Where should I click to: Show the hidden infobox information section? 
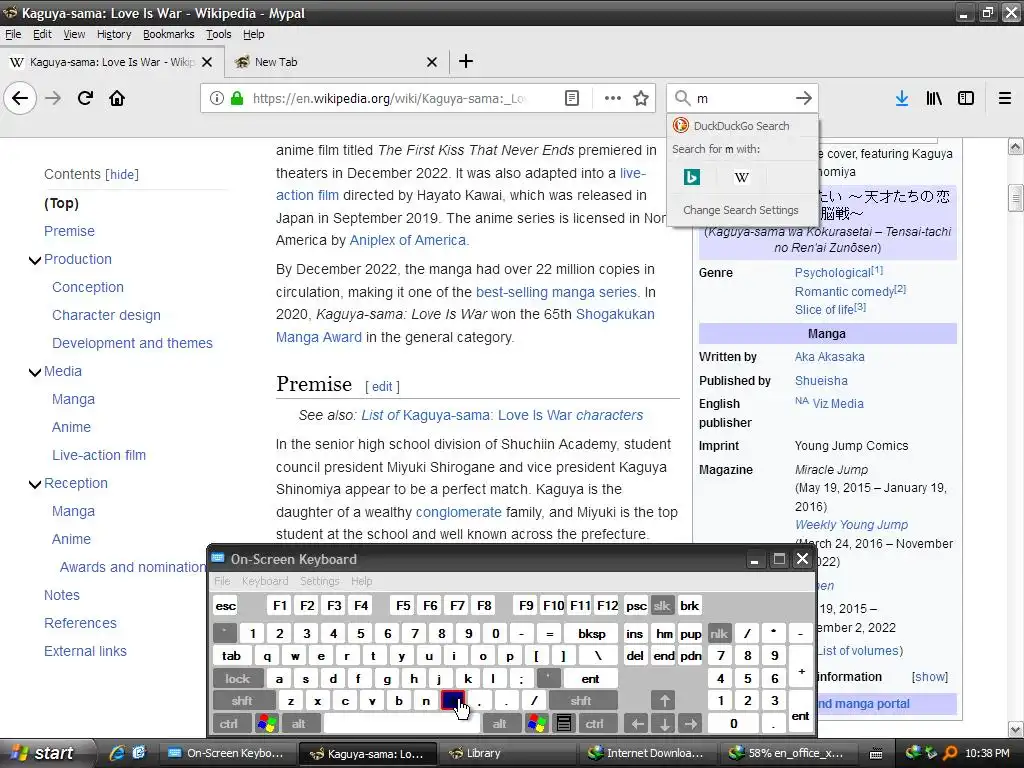point(930,677)
